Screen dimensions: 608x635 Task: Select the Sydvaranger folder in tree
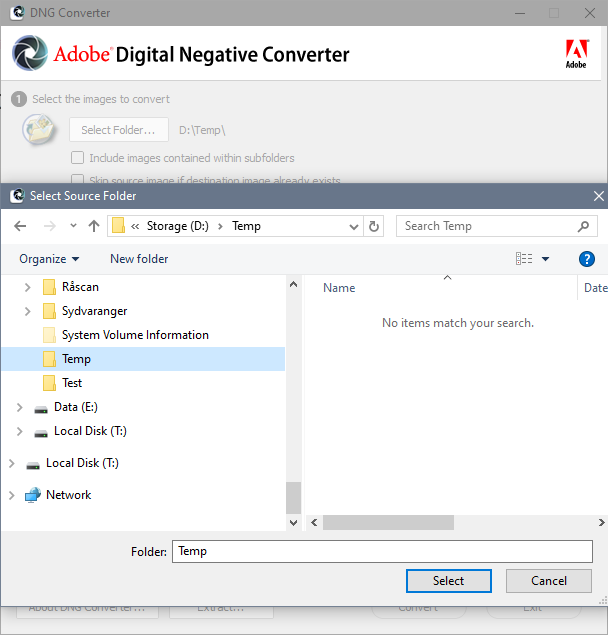pos(94,311)
